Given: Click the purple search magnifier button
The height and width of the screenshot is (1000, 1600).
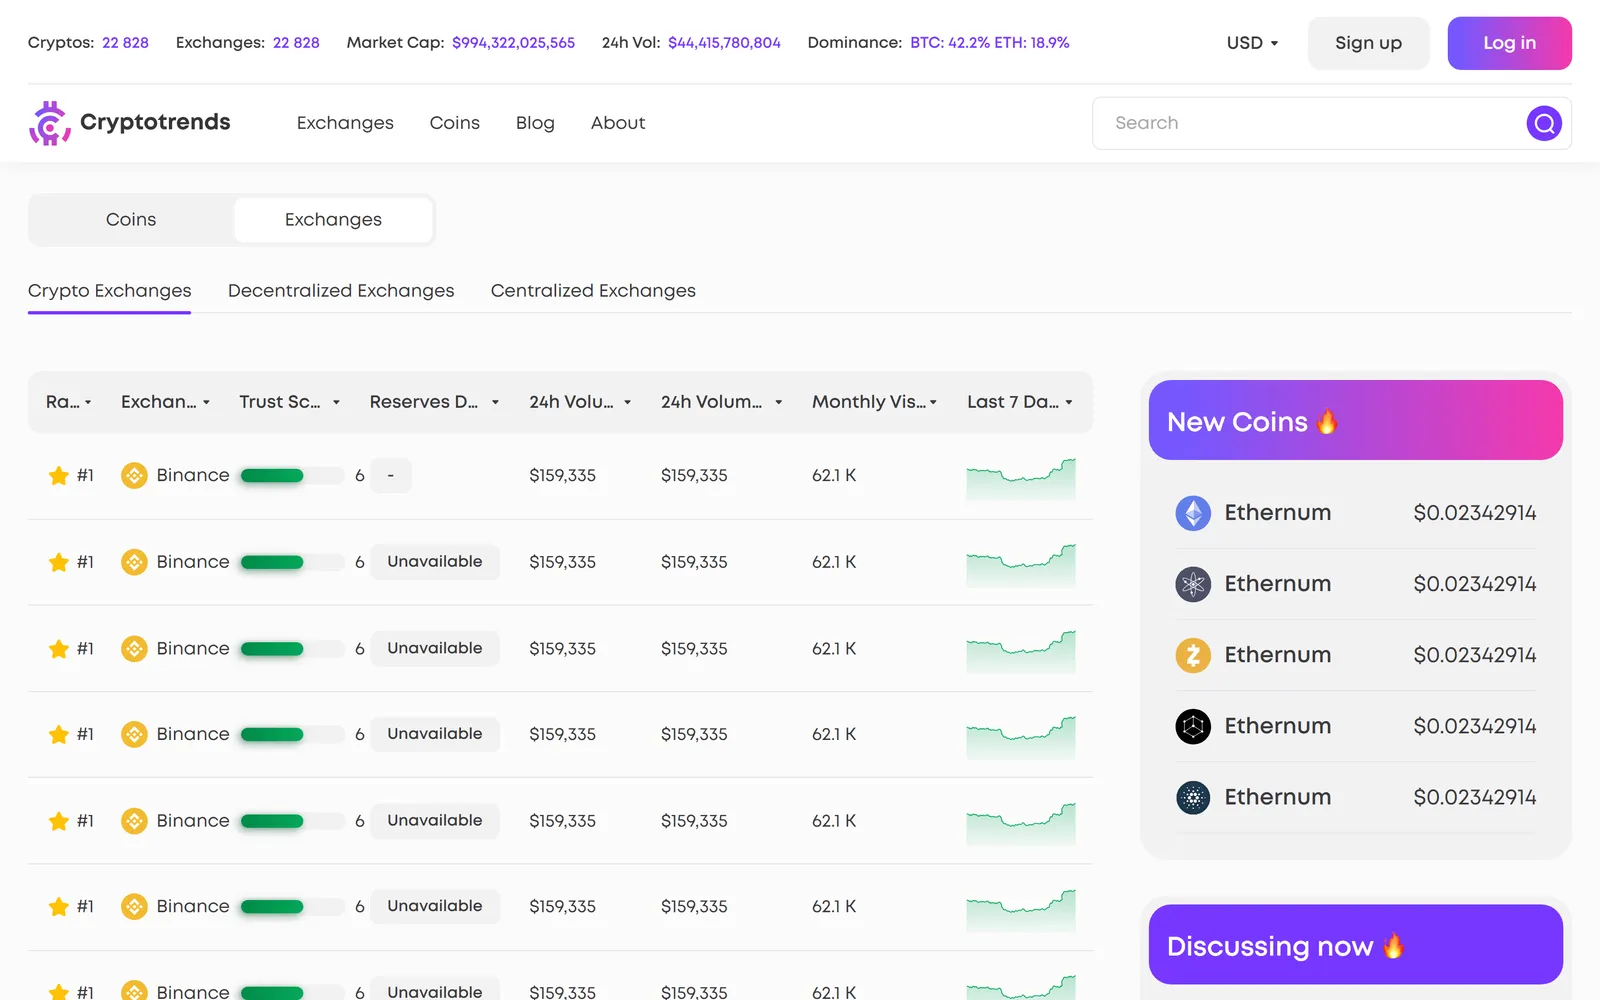Looking at the screenshot, I should click(x=1544, y=123).
